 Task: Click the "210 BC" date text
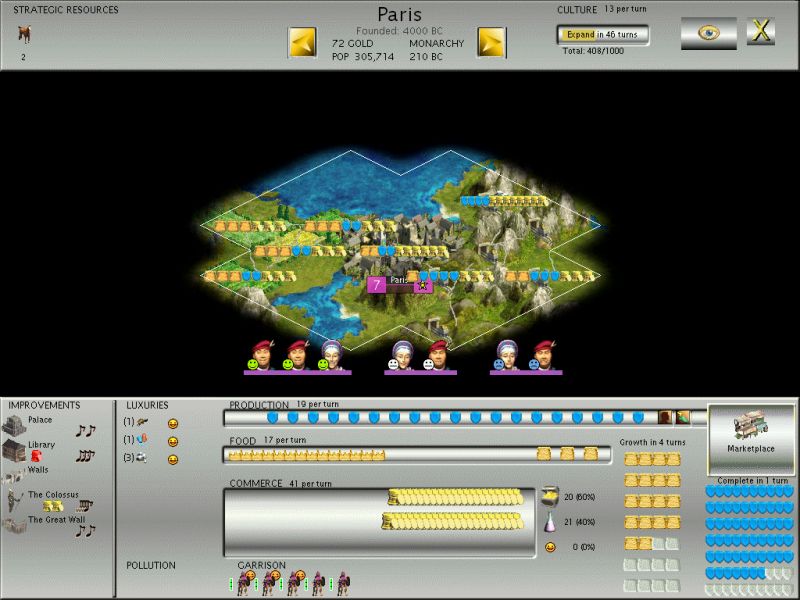pyautogui.click(x=426, y=57)
